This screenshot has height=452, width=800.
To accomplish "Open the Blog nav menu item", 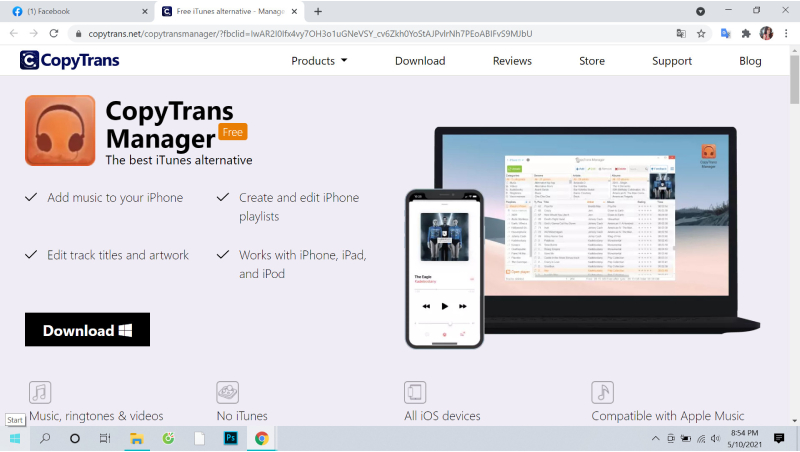I will coord(750,61).
